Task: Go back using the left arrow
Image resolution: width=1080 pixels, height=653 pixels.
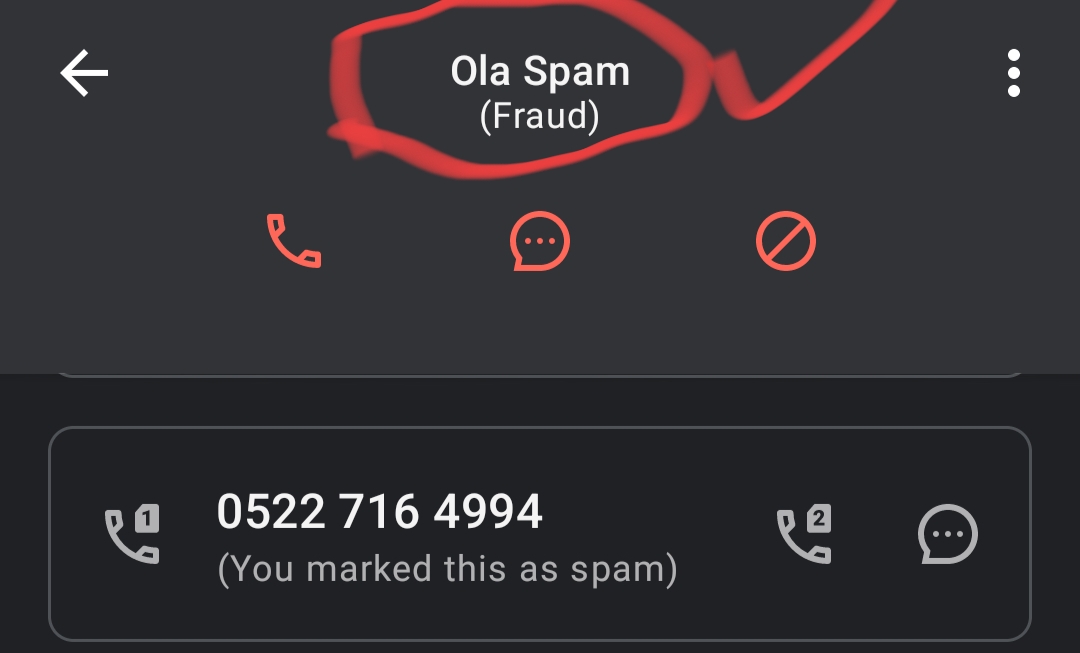Action: pyautogui.click(x=84, y=74)
